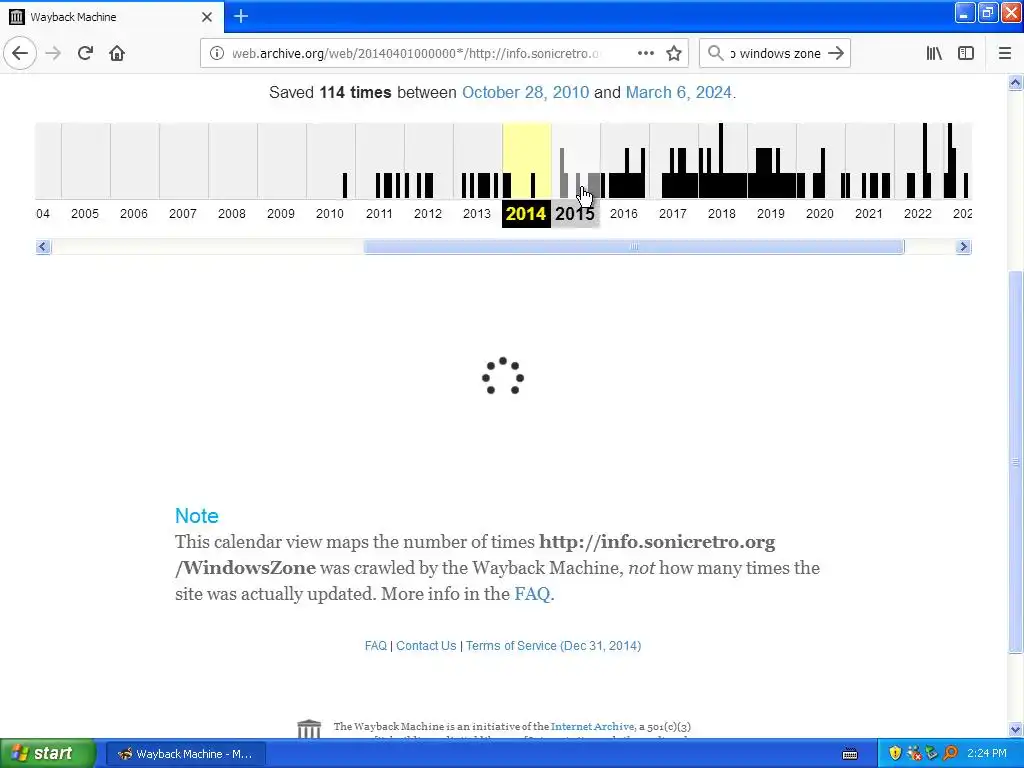Open a new tab with plus button

[240, 16]
